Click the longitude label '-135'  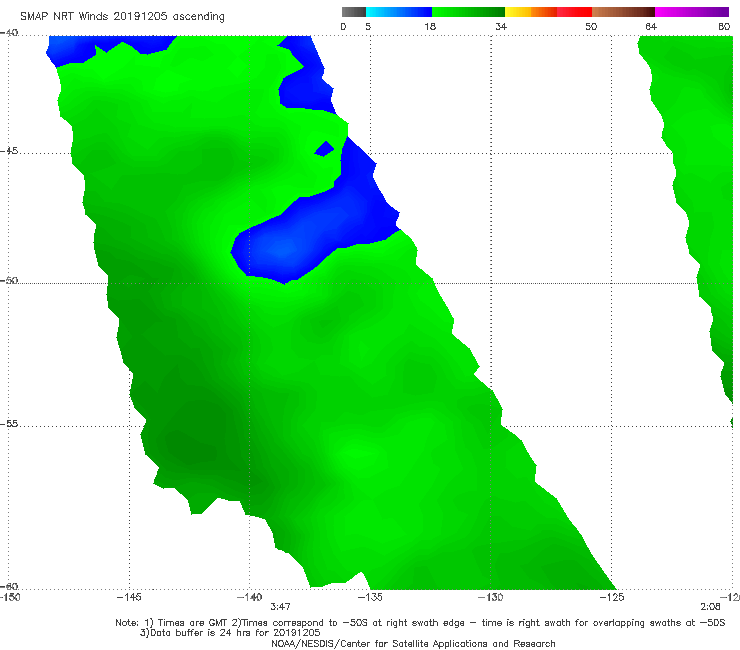click(x=370, y=597)
